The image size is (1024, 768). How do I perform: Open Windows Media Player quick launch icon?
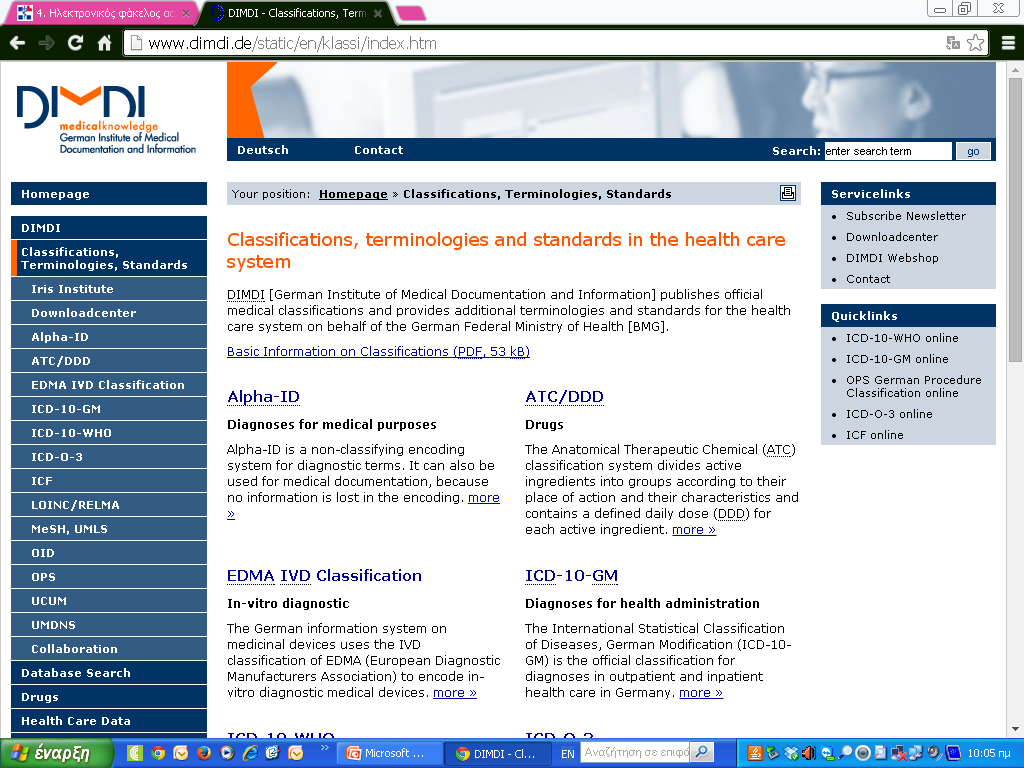pyautogui.click(x=227, y=753)
